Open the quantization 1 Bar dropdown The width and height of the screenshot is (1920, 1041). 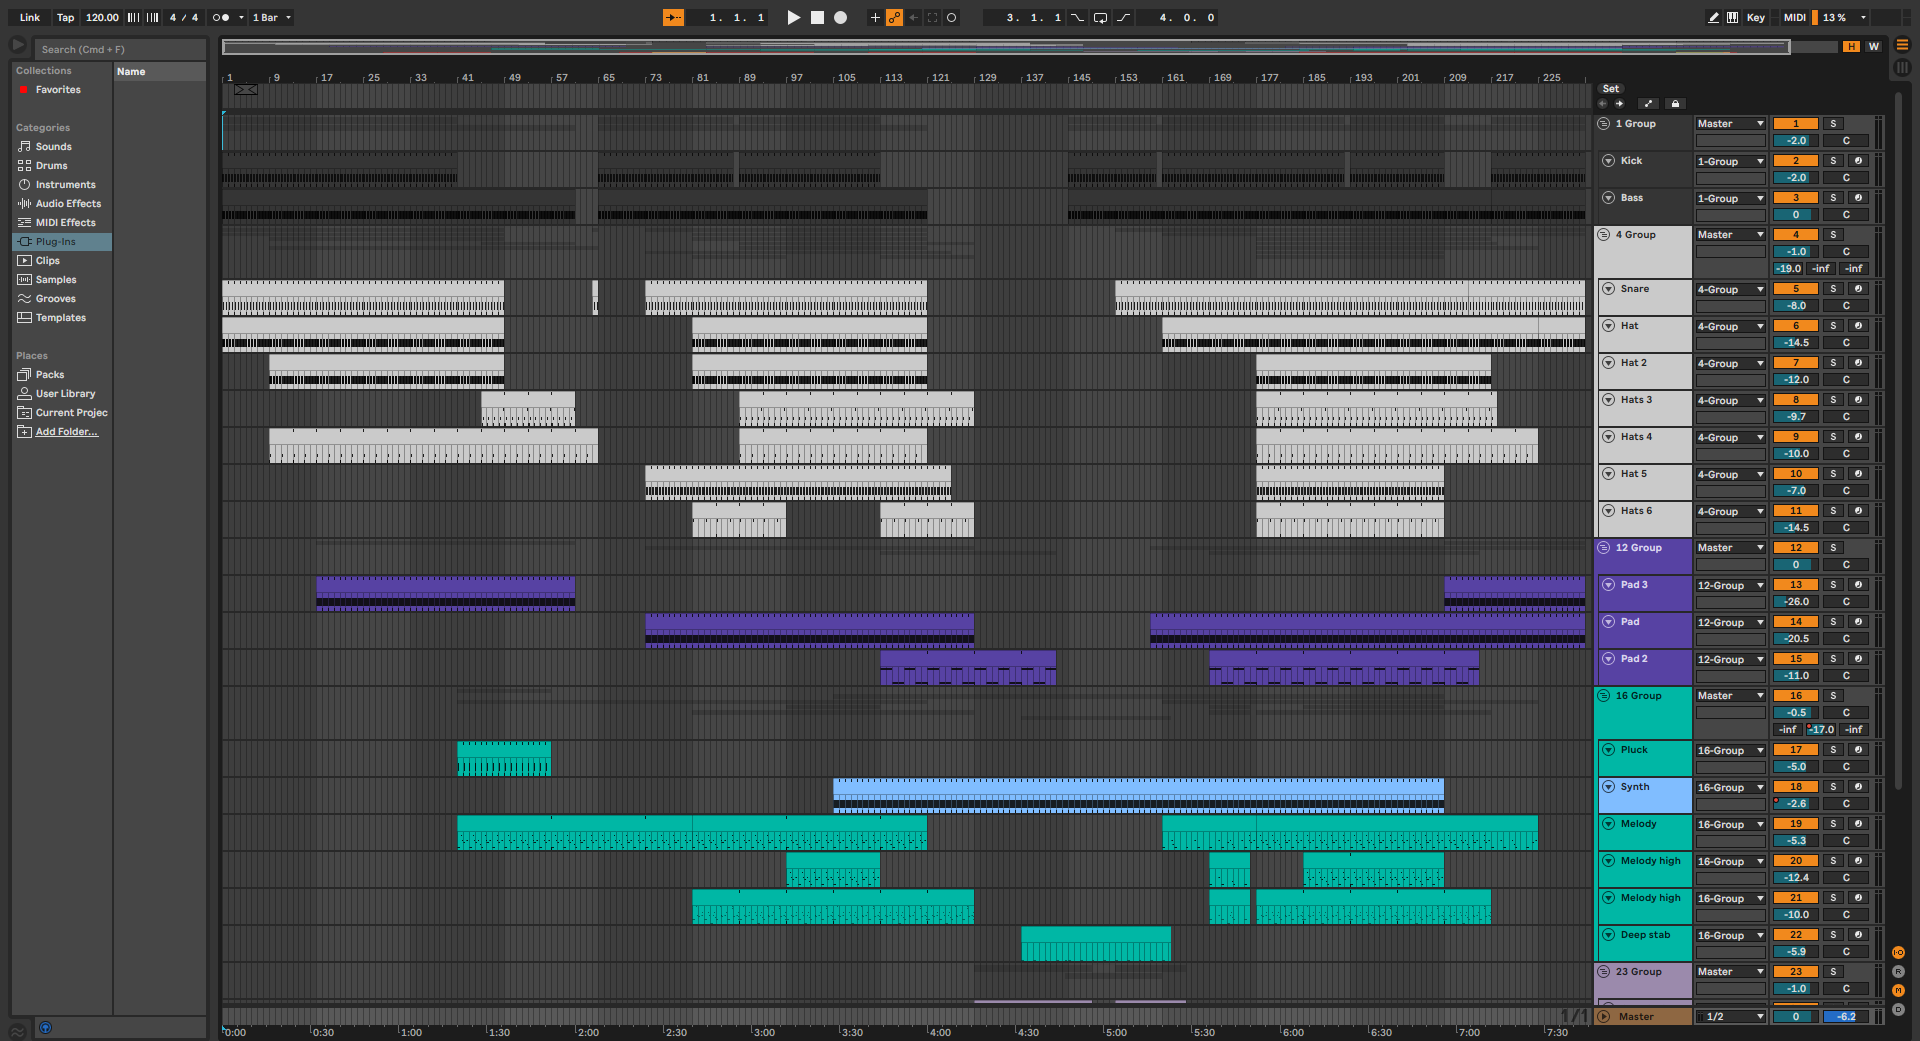click(x=271, y=17)
